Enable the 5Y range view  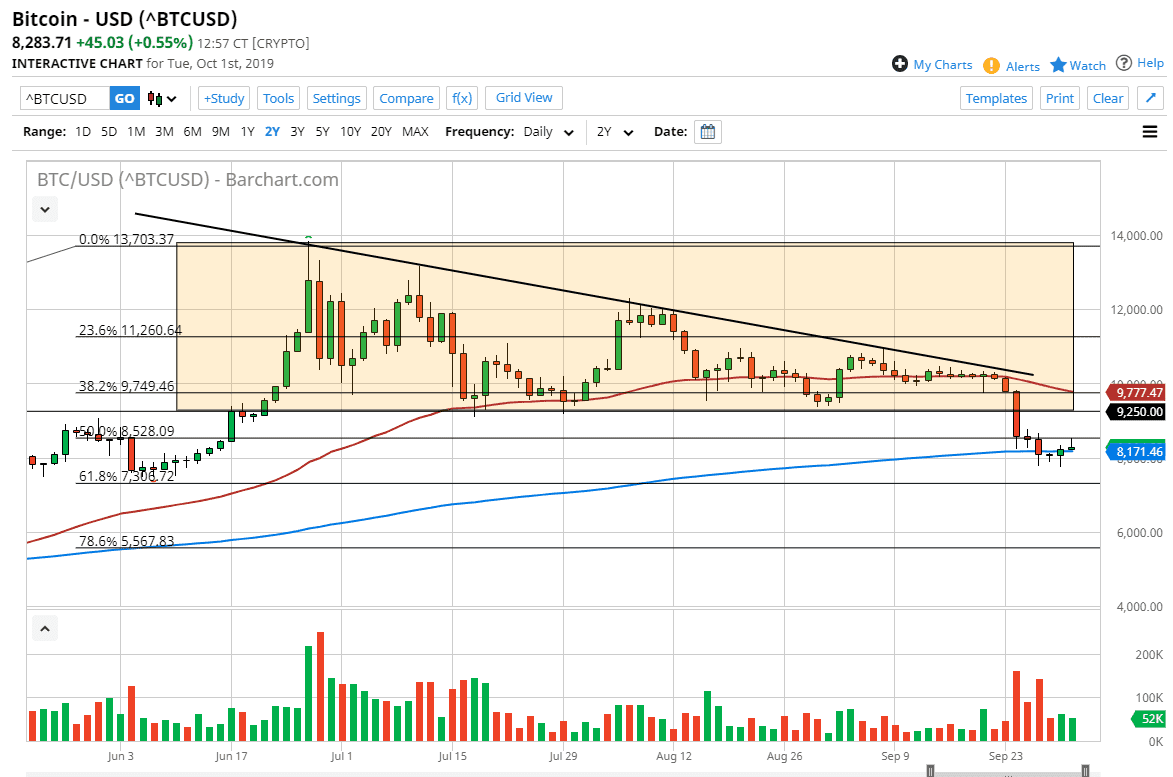(322, 131)
